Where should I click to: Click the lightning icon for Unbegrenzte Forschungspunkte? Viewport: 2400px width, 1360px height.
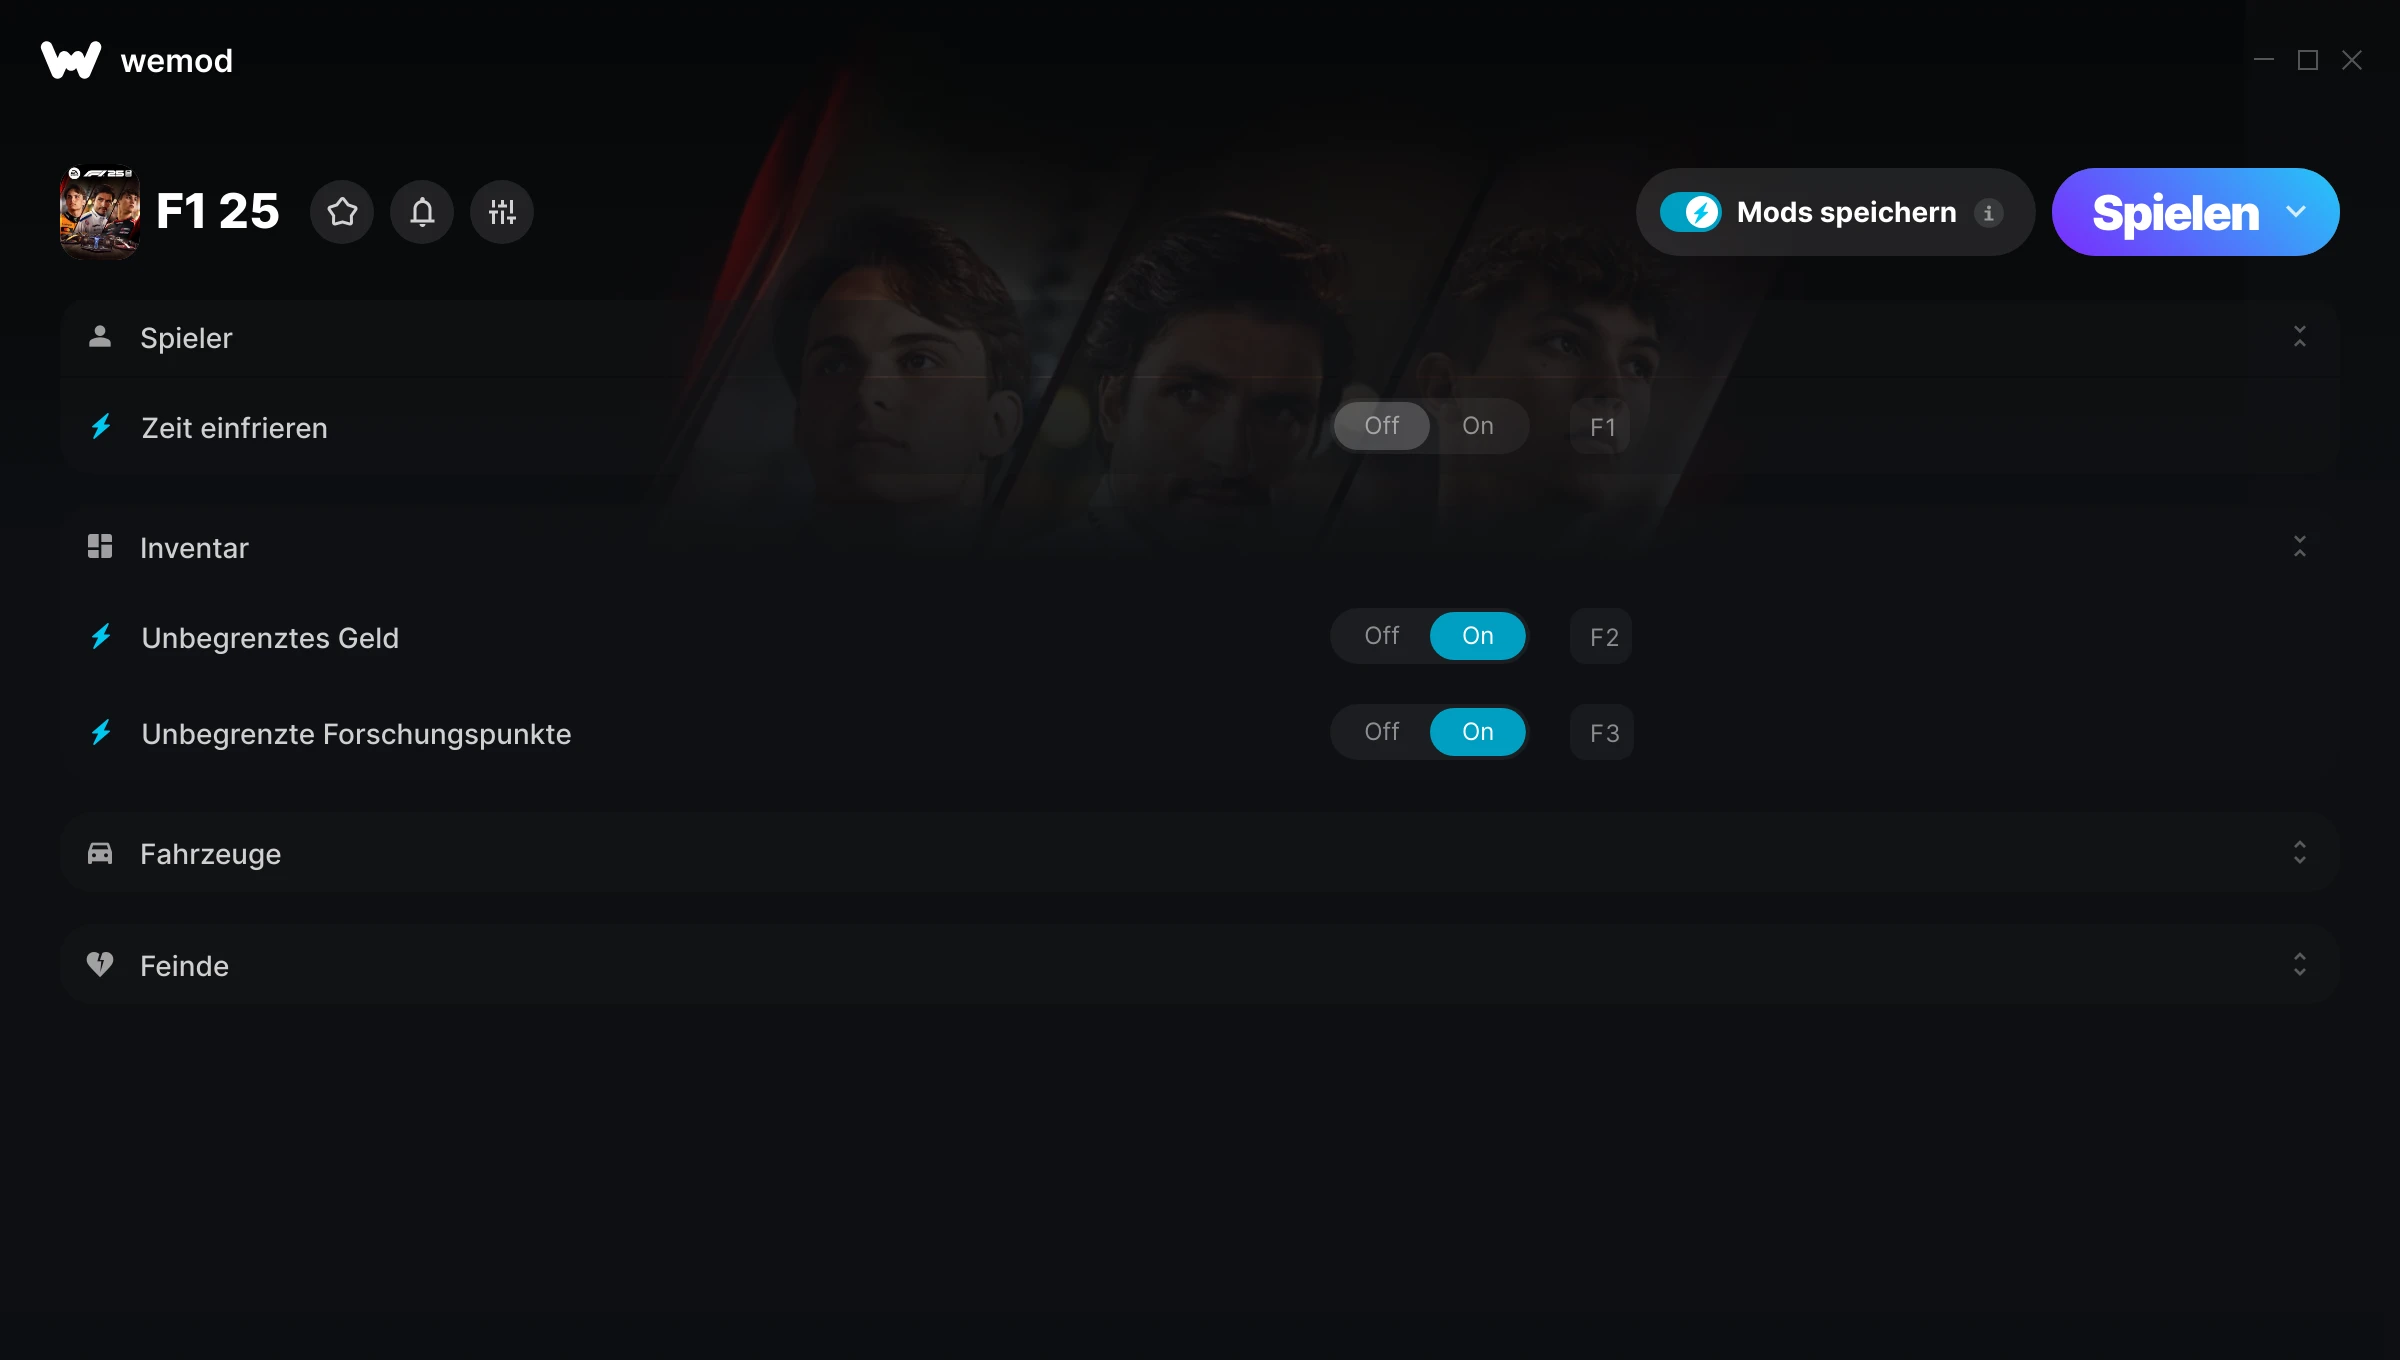point(101,733)
